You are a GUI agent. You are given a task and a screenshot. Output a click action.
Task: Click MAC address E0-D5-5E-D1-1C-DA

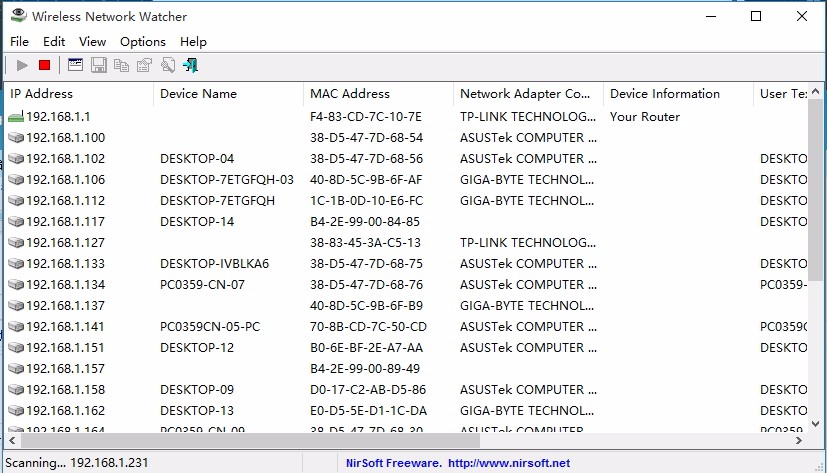368,410
